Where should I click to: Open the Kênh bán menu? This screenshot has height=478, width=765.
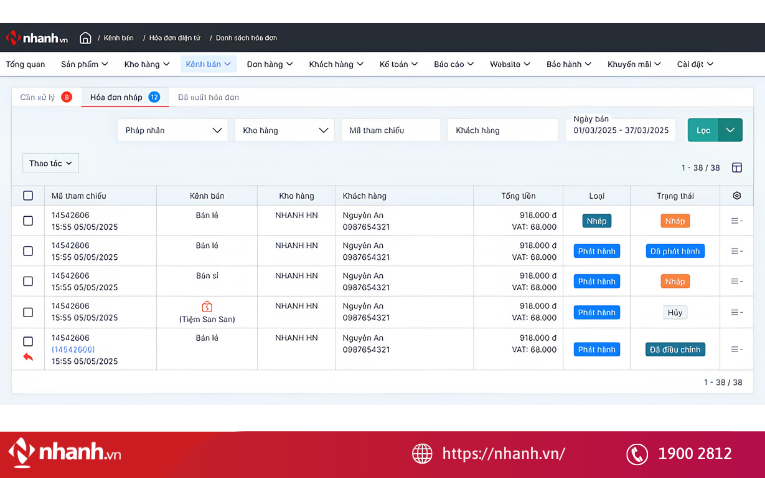coord(208,64)
